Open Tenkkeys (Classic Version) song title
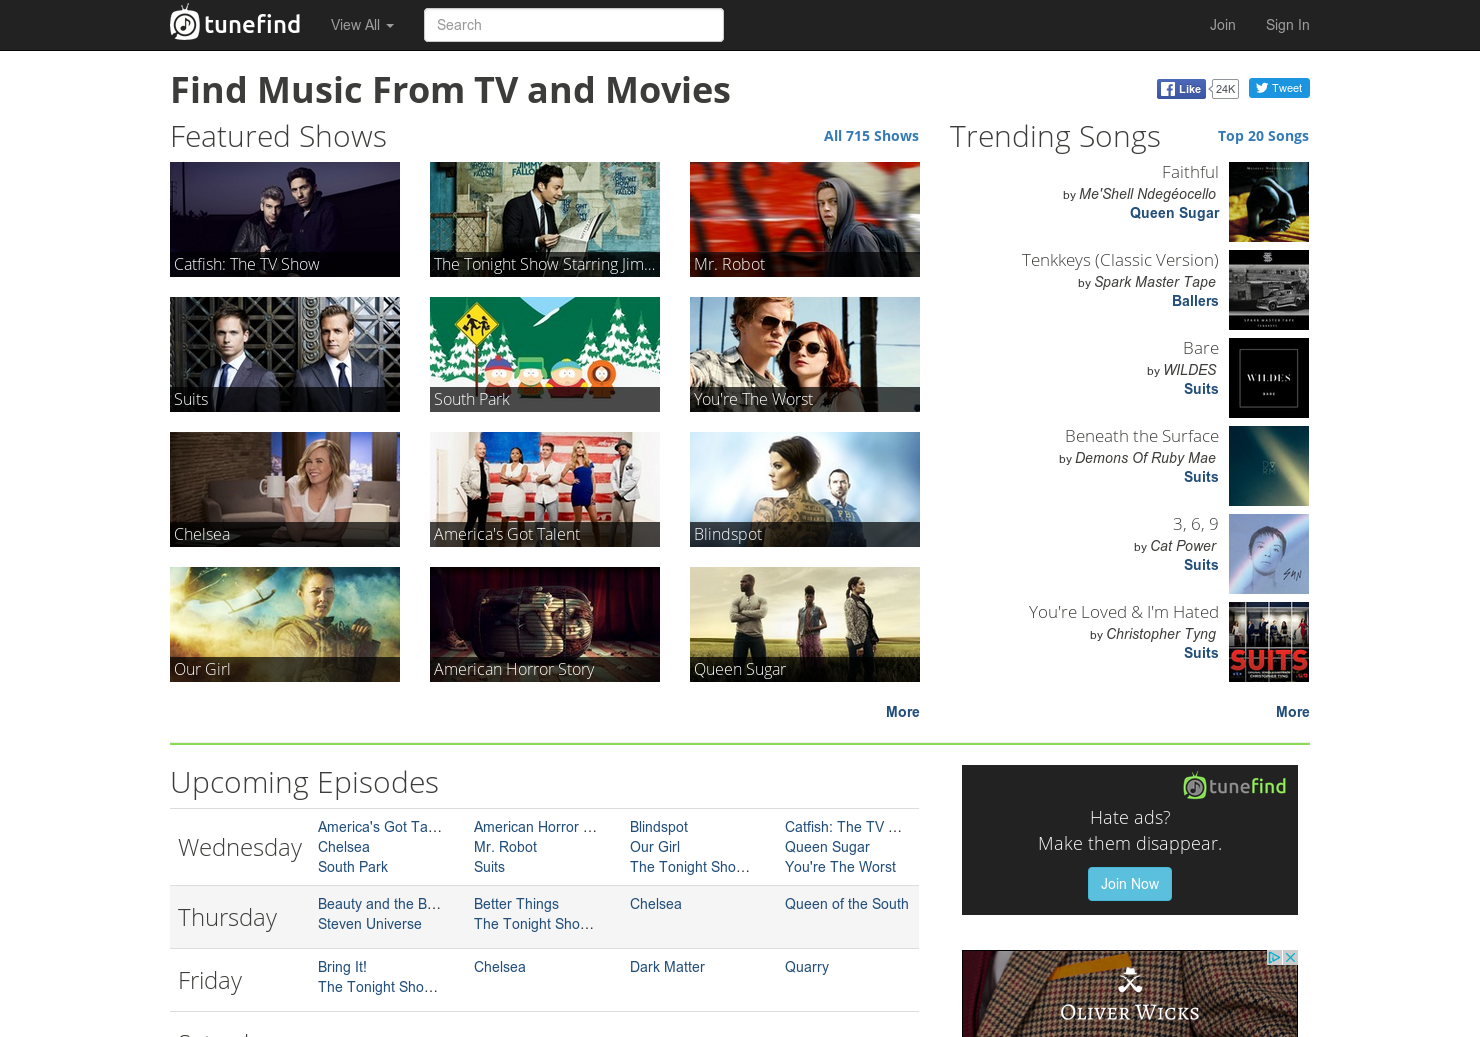This screenshot has height=1037, width=1480. [x=1120, y=260]
